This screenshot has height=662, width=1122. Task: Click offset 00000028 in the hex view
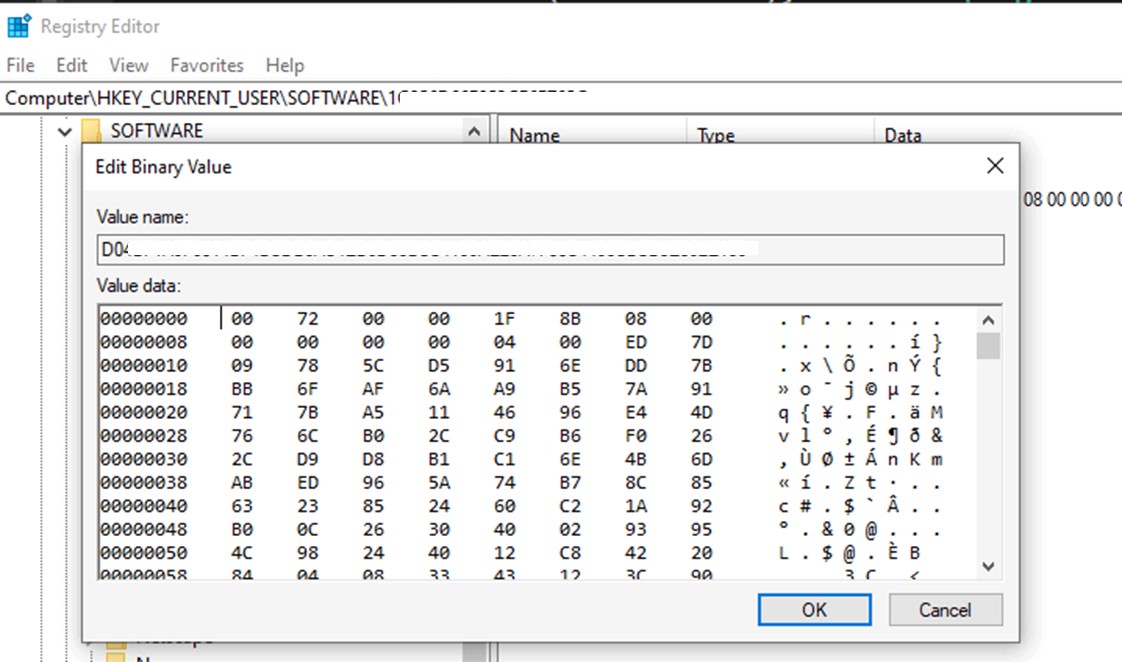[144, 436]
